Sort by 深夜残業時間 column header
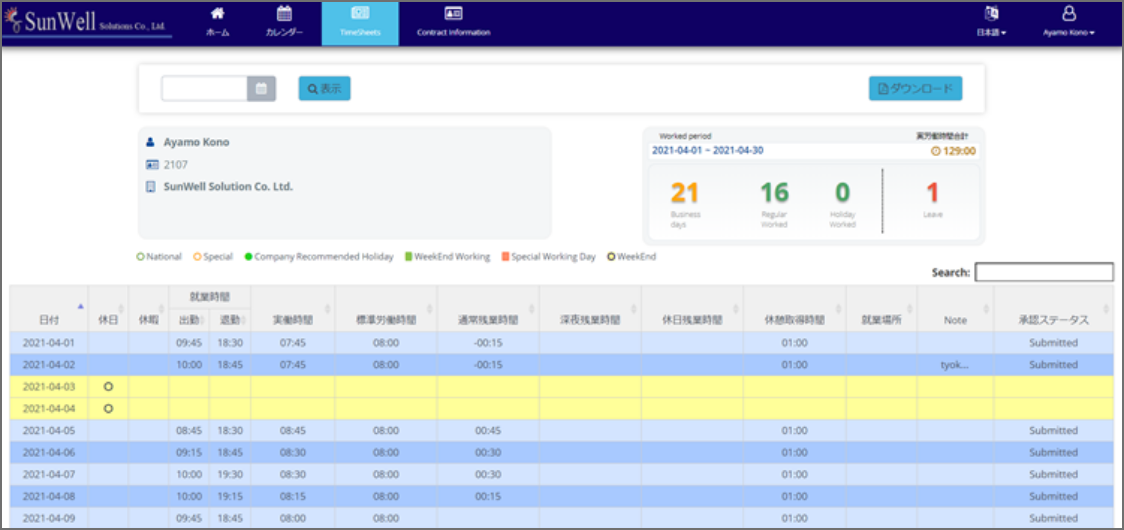This screenshot has height=530, width=1124. 590,308
